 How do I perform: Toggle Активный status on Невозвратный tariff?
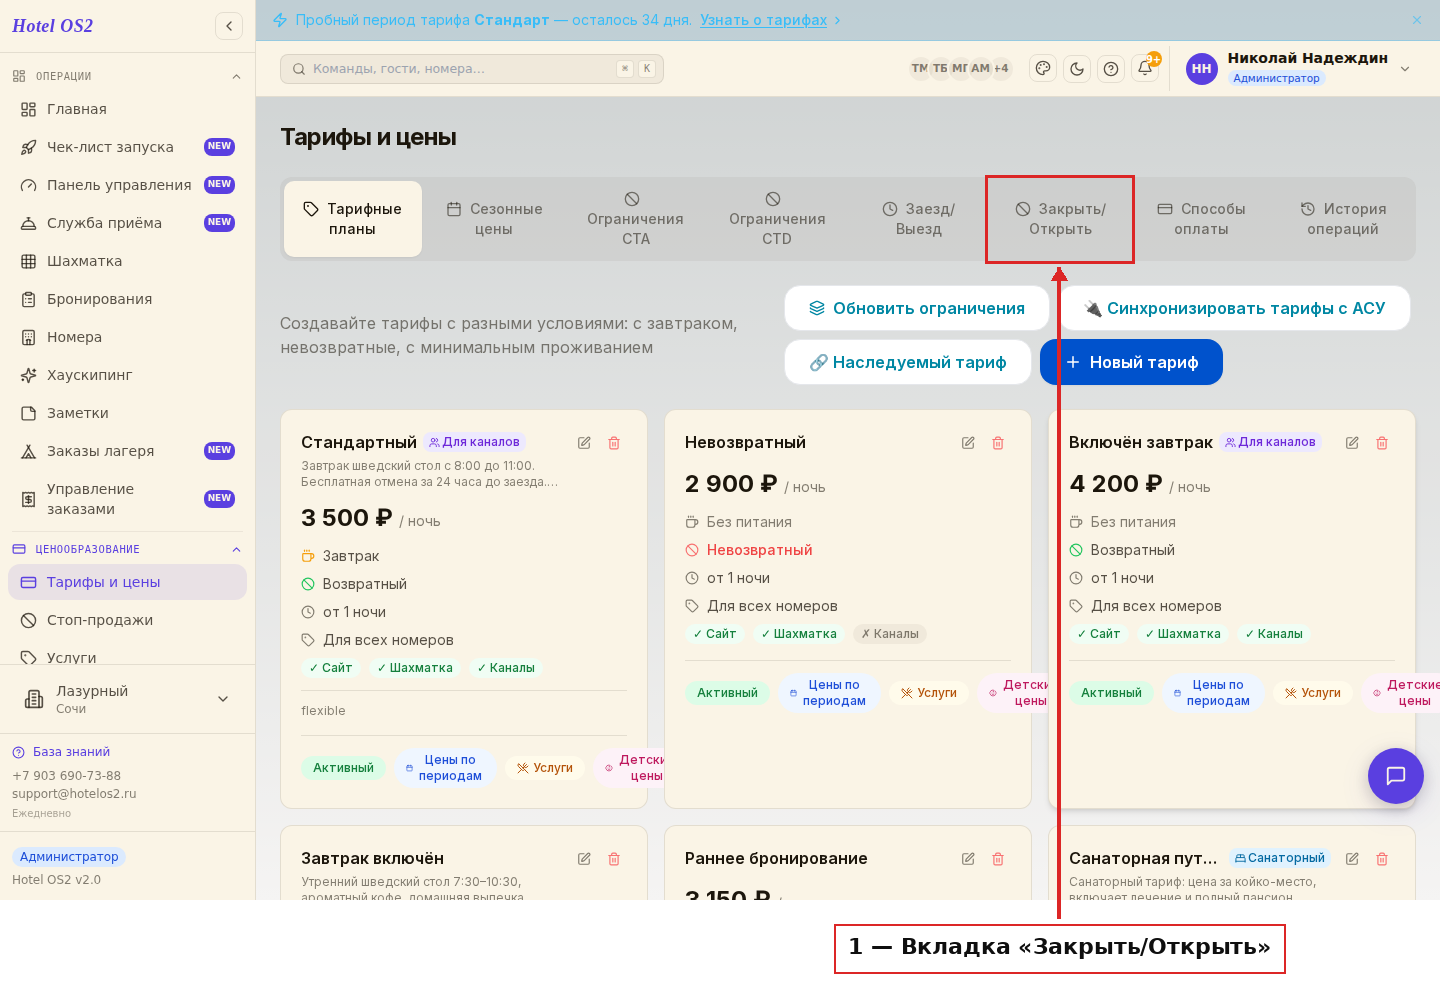[x=727, y=693]
